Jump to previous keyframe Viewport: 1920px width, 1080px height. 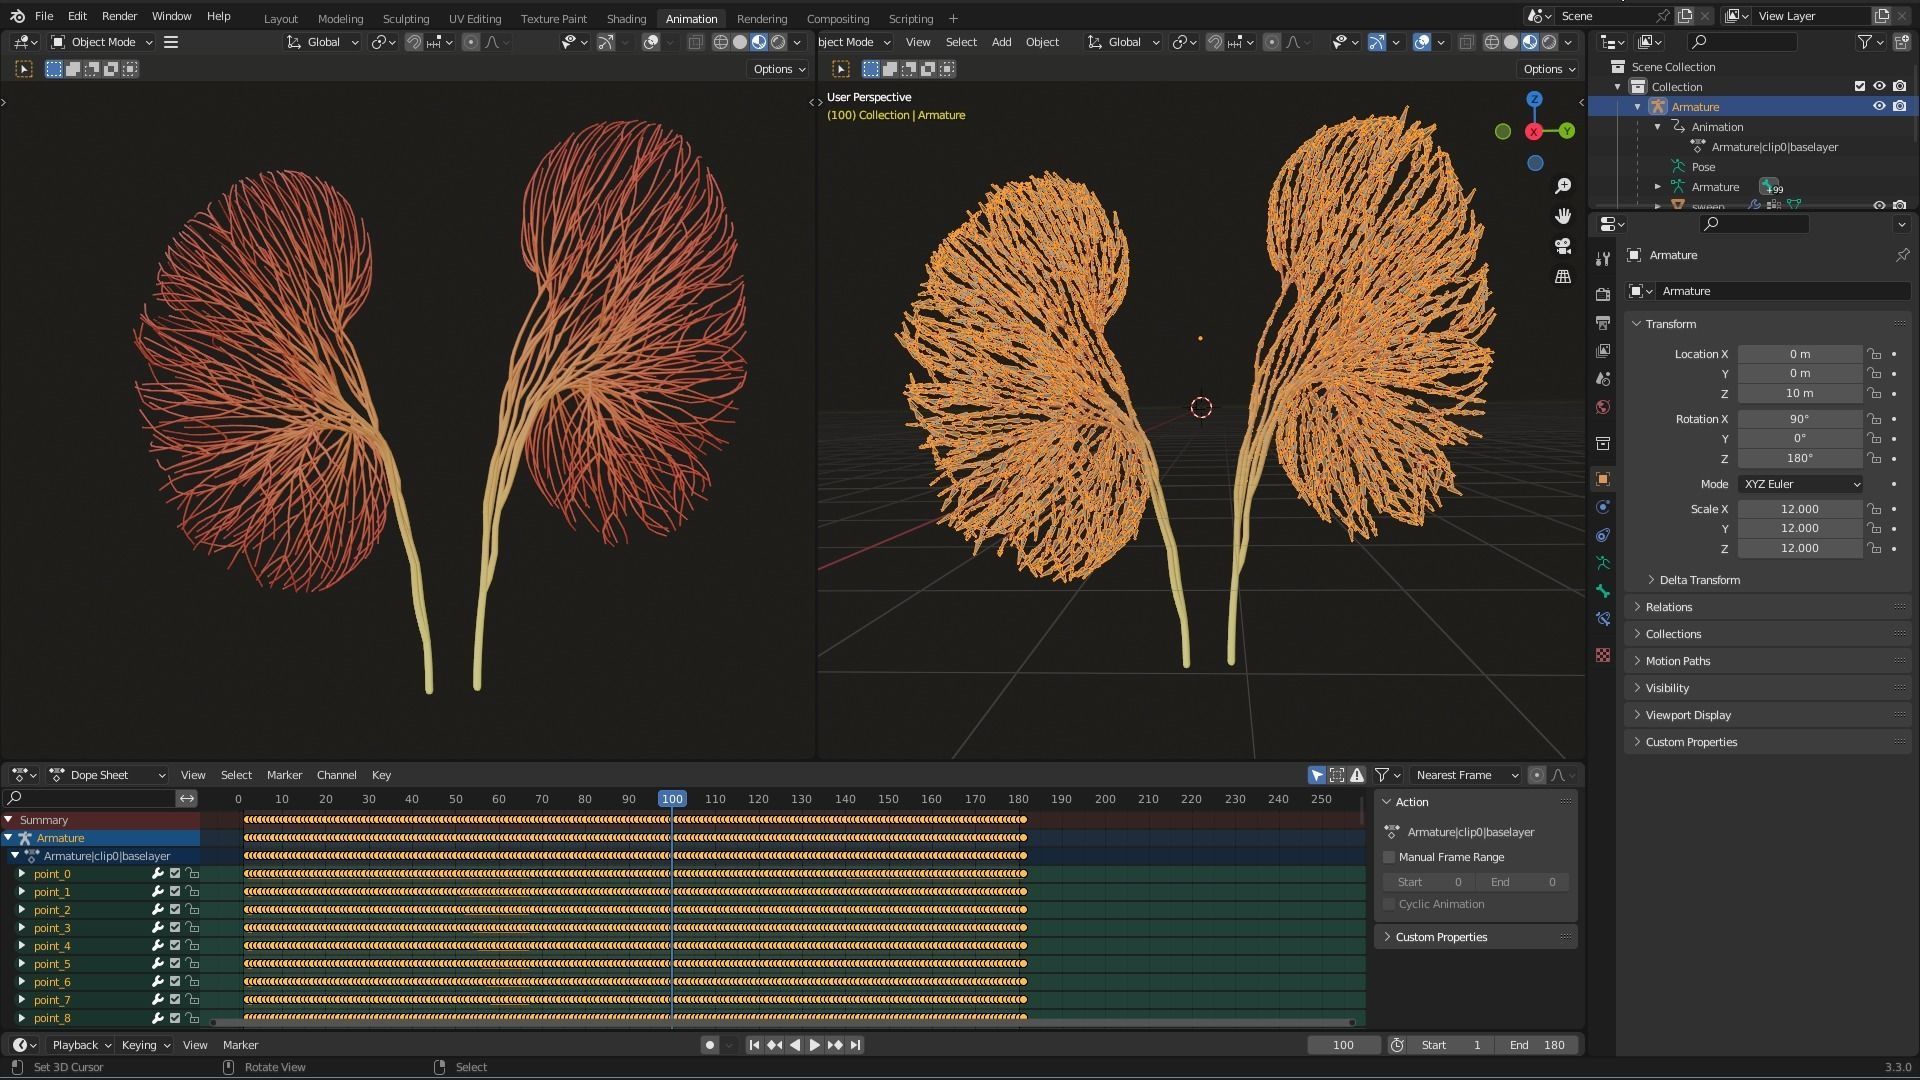click(x=774, y=1045)
